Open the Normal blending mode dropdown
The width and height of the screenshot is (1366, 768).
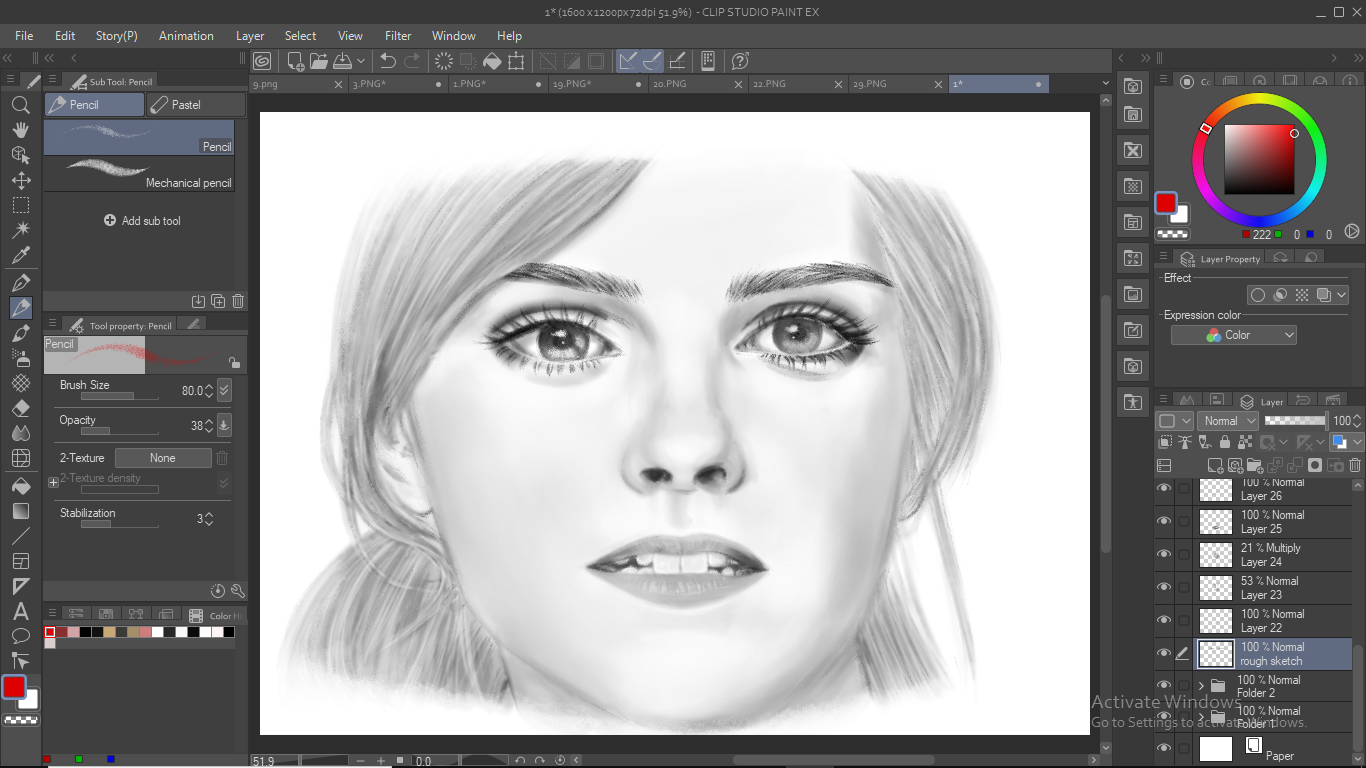pyautogui.click(x=1228, y=421)
